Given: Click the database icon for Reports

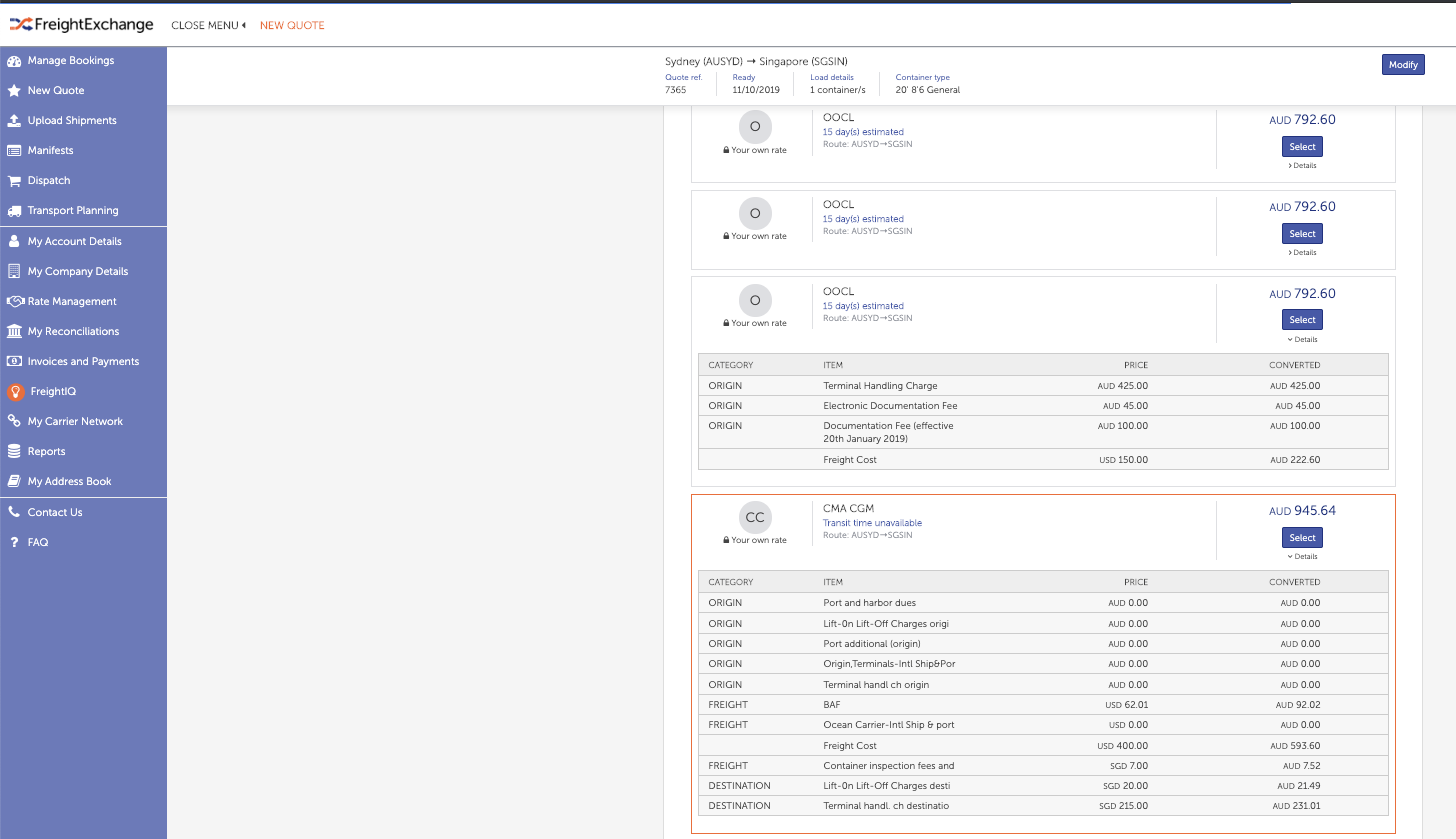Looking at the screenshot, I should [x=14, y=451].
